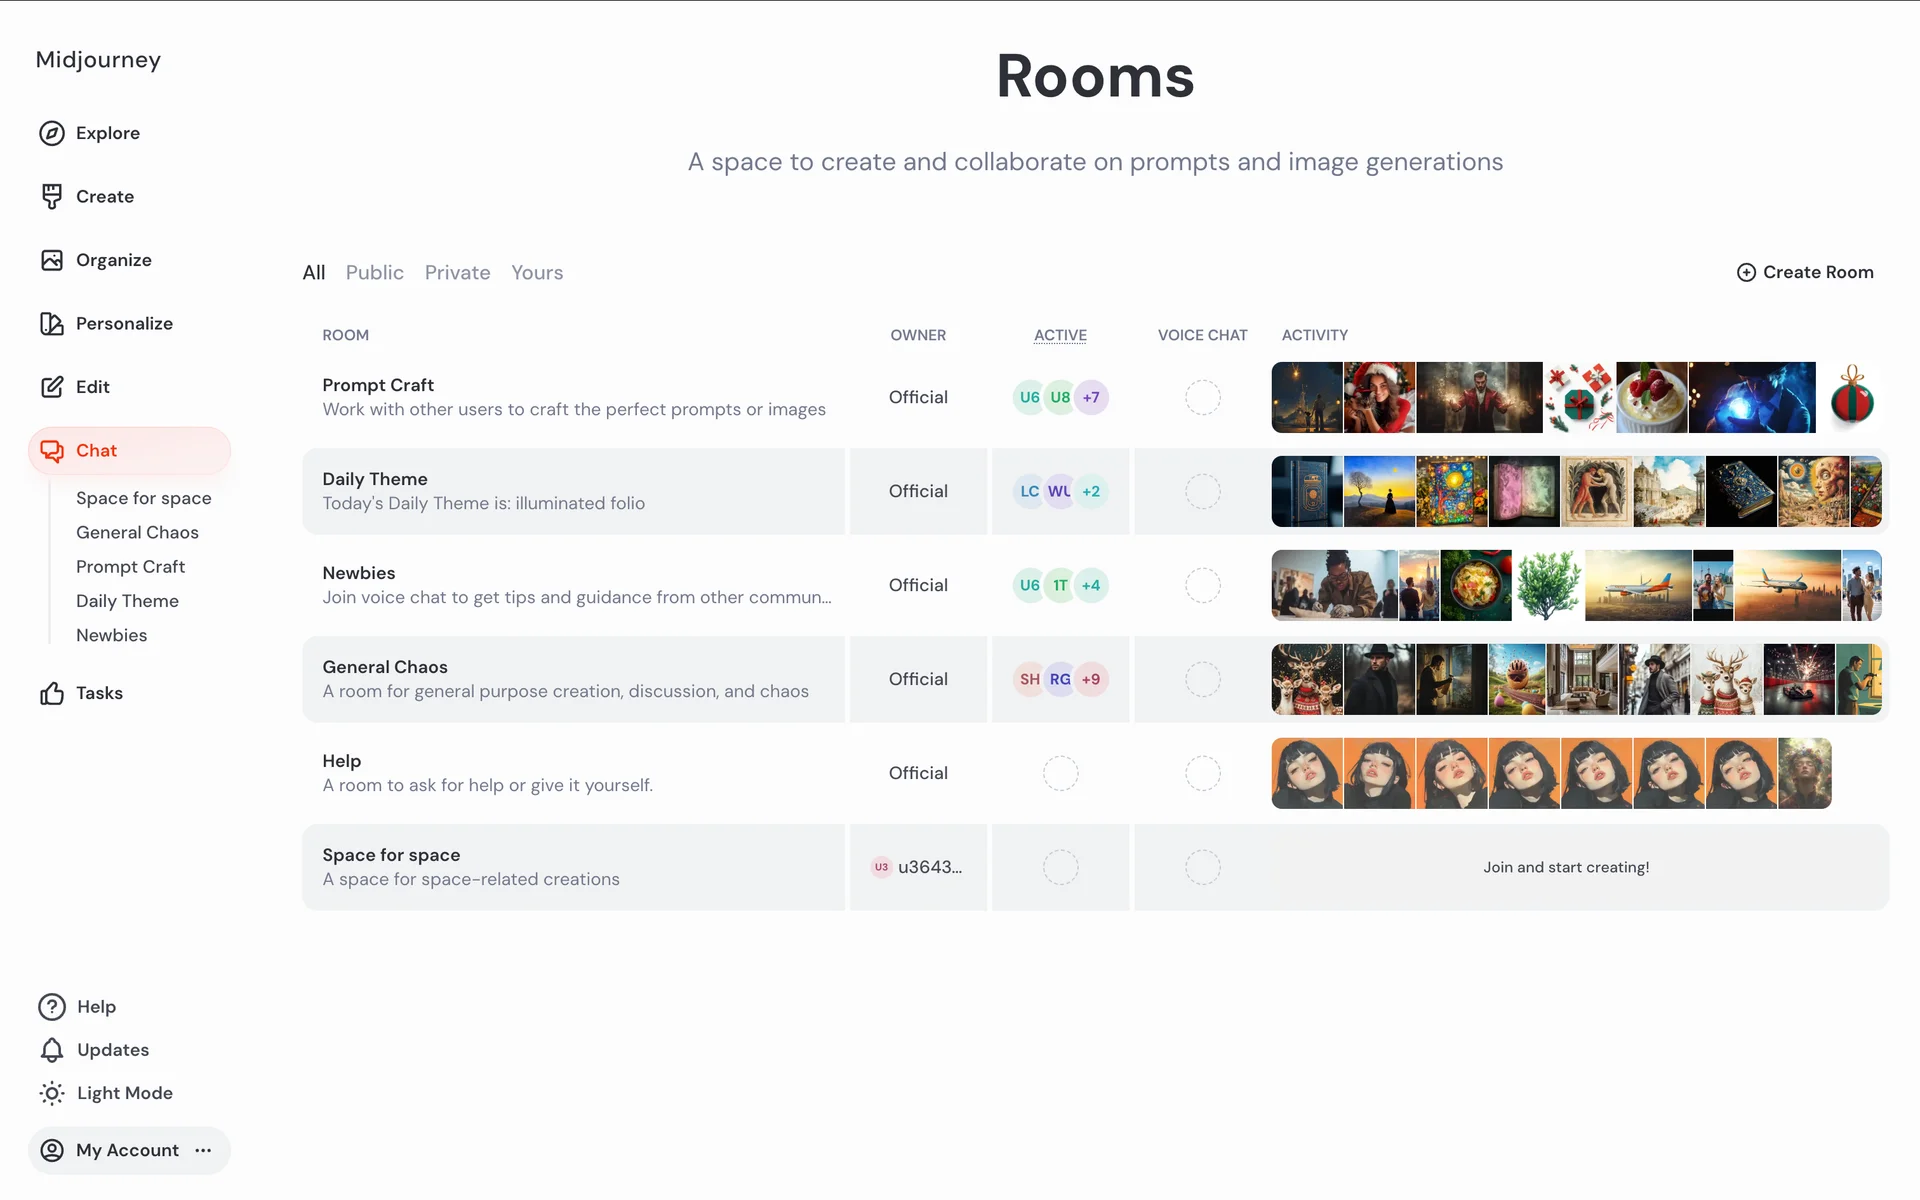Click the +9 active users badge

(x=1091, y=679)
